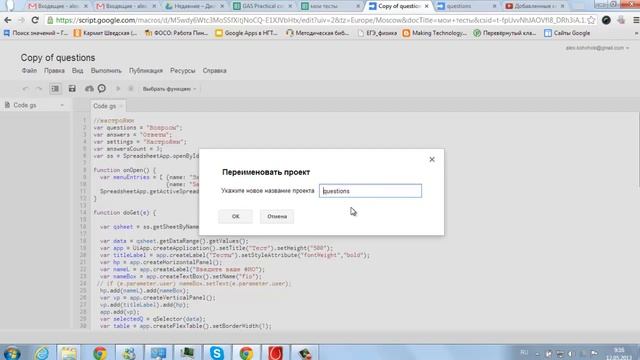Click the Windows Start button
This screenshot has height=360, width=640.
point(11,353)
